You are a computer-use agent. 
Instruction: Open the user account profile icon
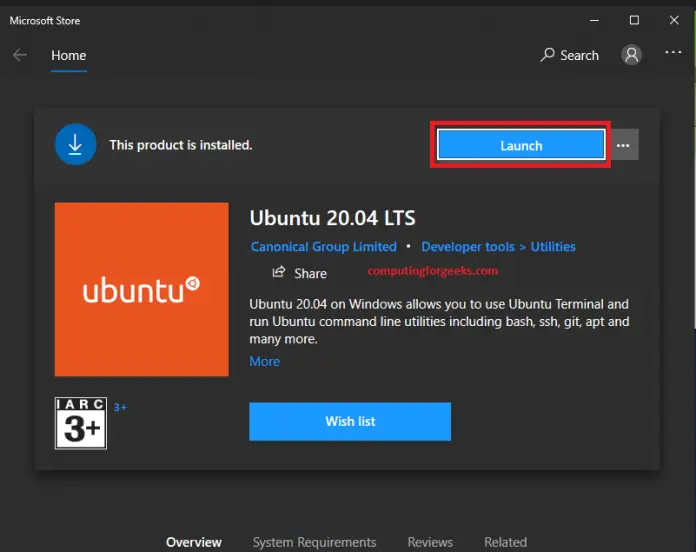point(631,56)
